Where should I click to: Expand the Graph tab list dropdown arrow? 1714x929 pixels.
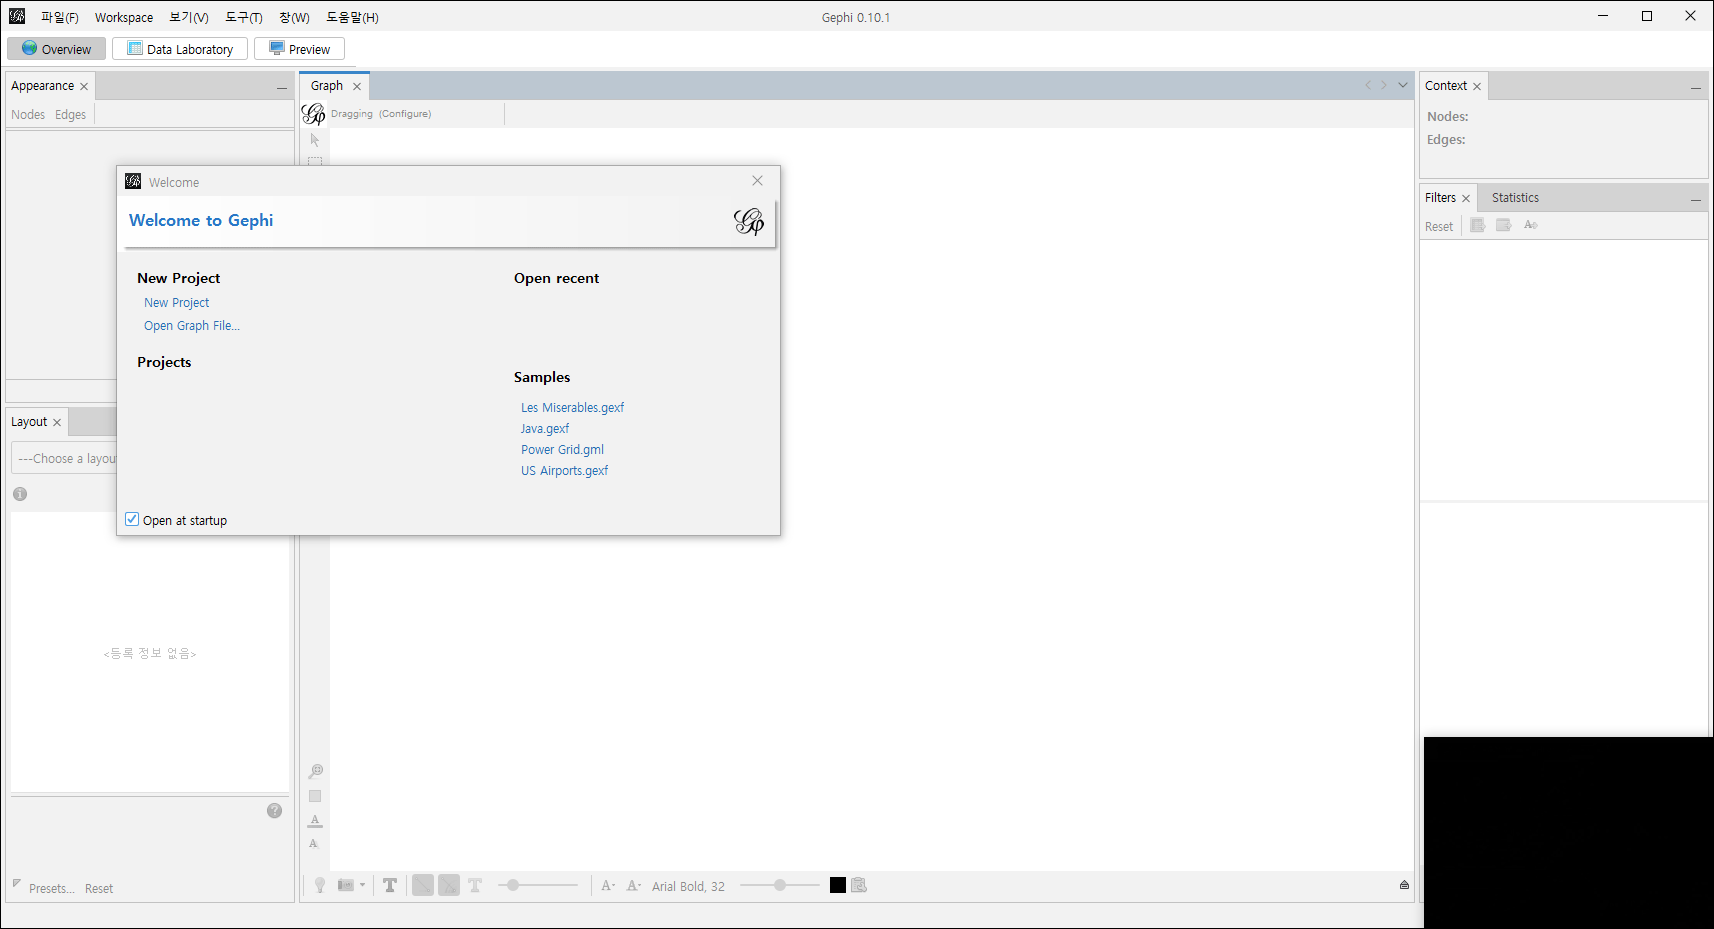[1403, 85]
